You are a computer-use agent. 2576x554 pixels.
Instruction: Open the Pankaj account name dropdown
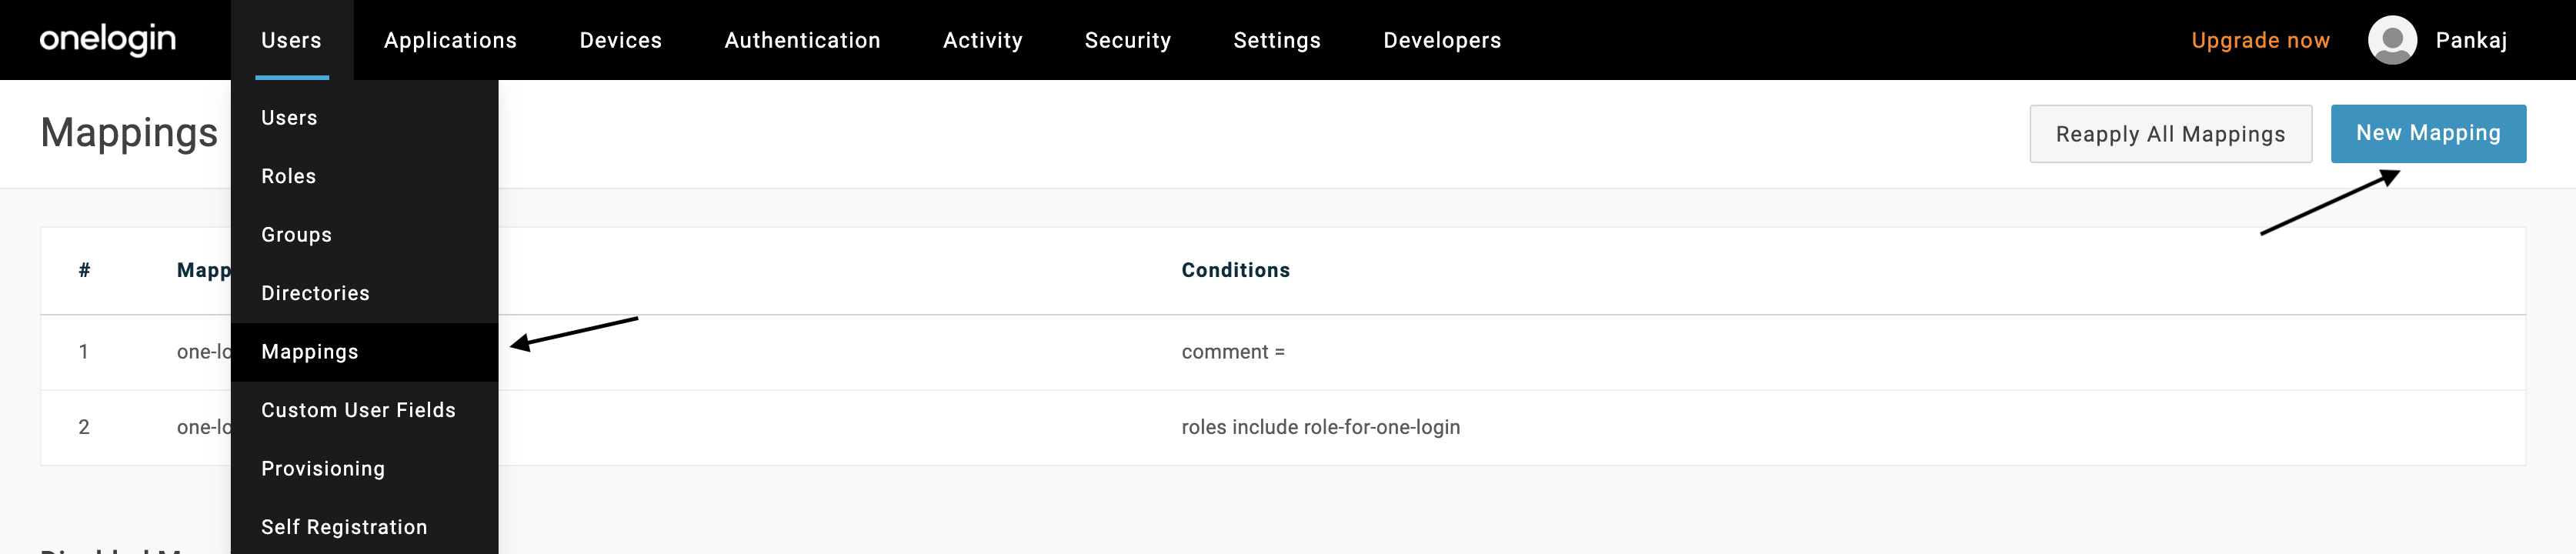point(2470,40)
